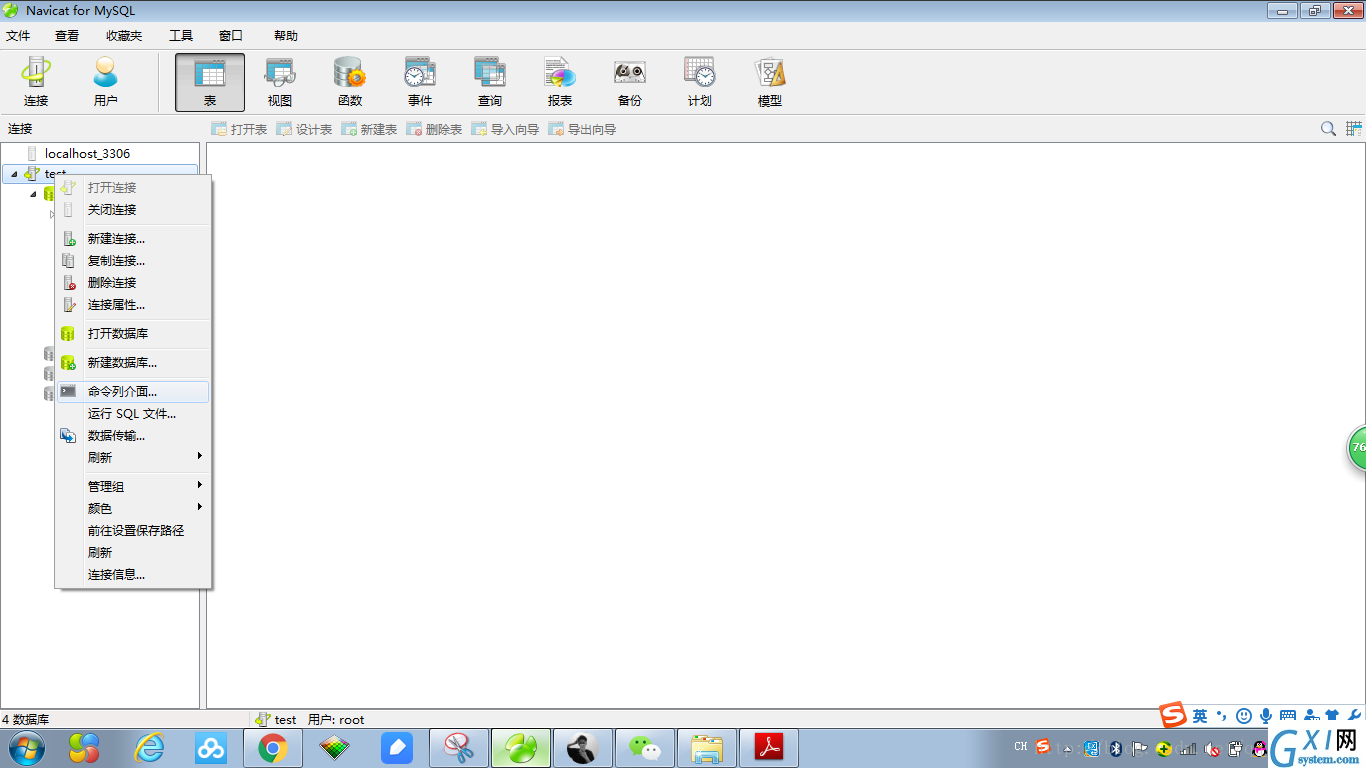Choose 新建连接... in the context menu
Viewport: 1366px width, 768px height.
click(x=133, y=239)
